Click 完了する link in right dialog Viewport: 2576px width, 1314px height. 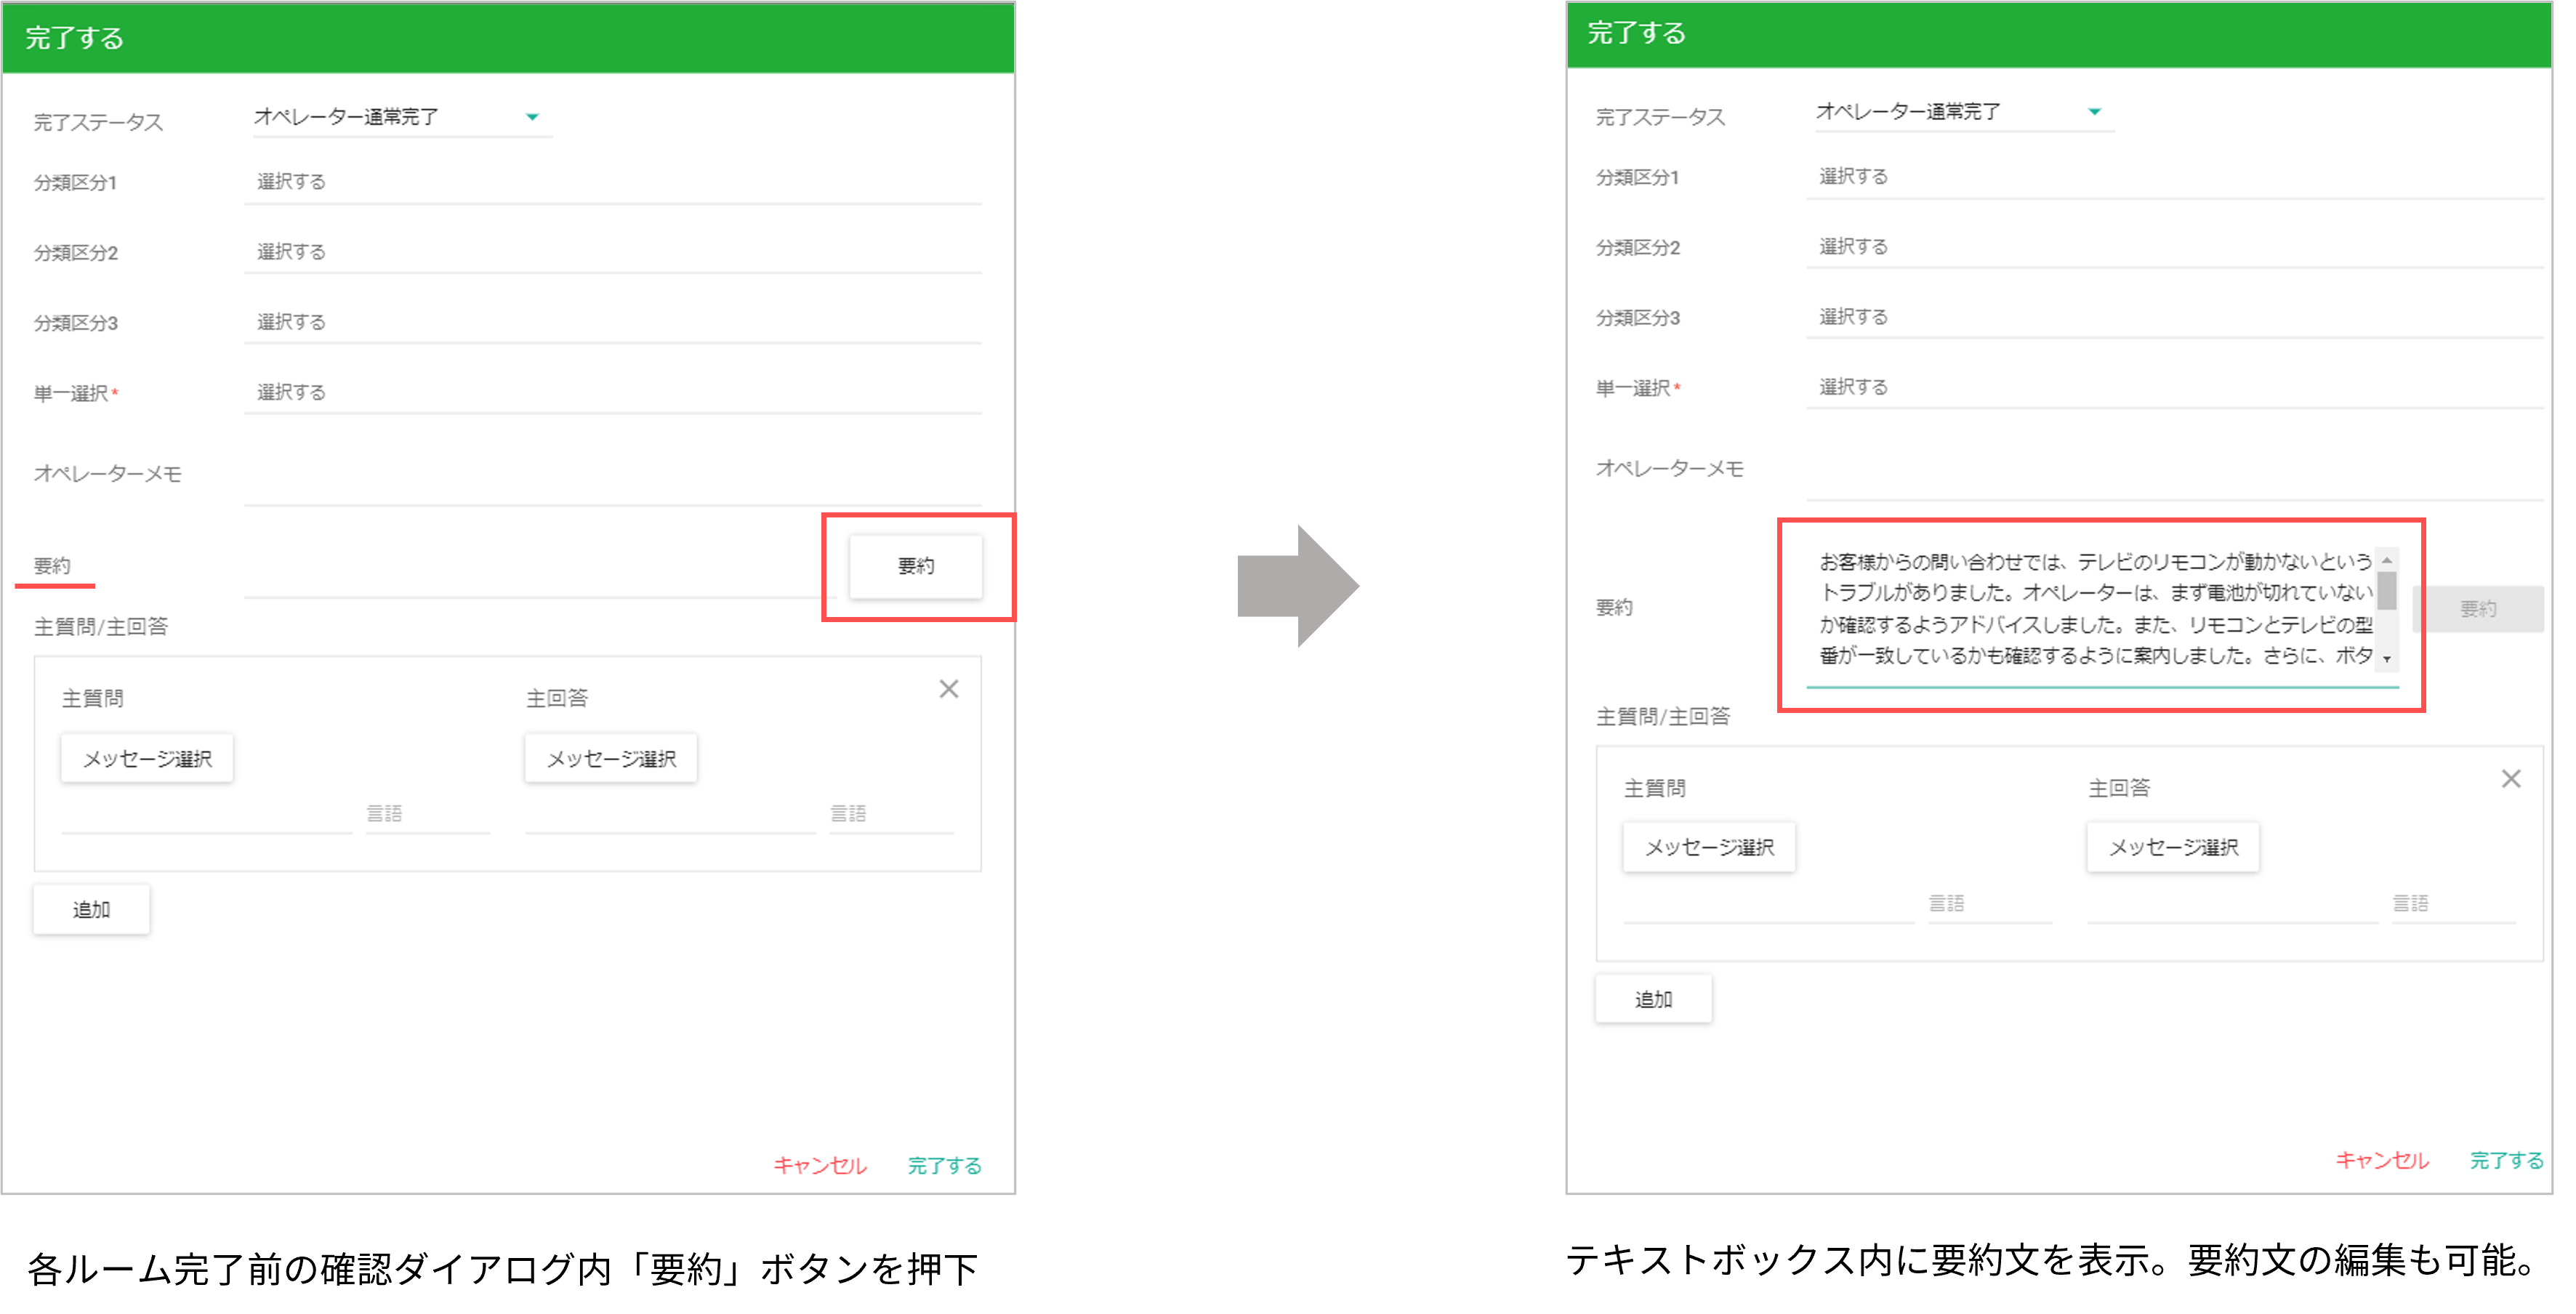2506,1160
